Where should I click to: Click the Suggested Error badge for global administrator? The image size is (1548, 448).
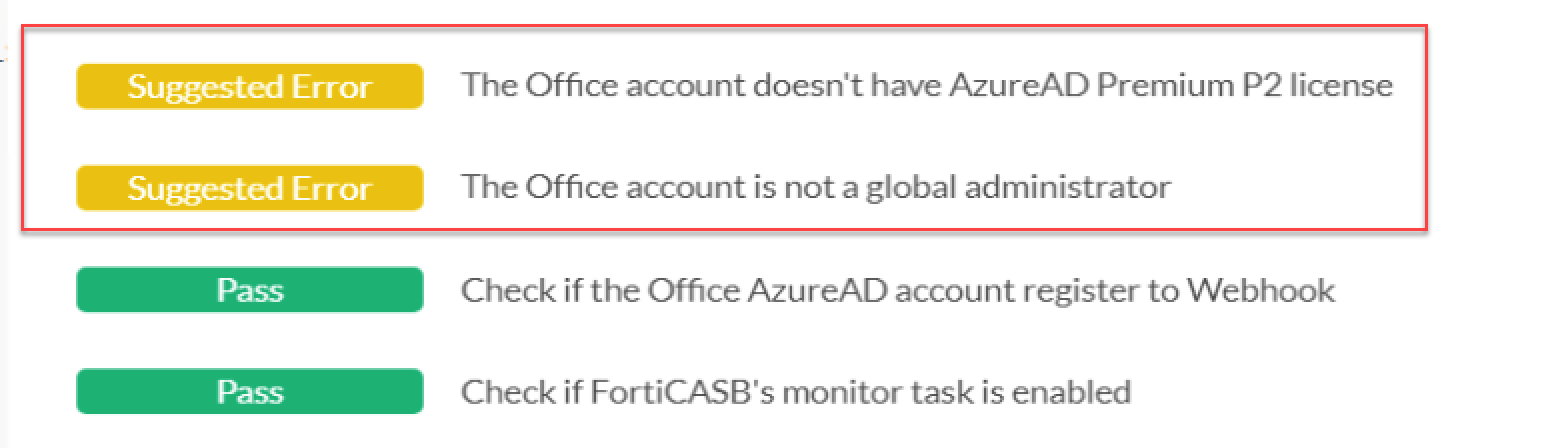click(x=249, y=189)
